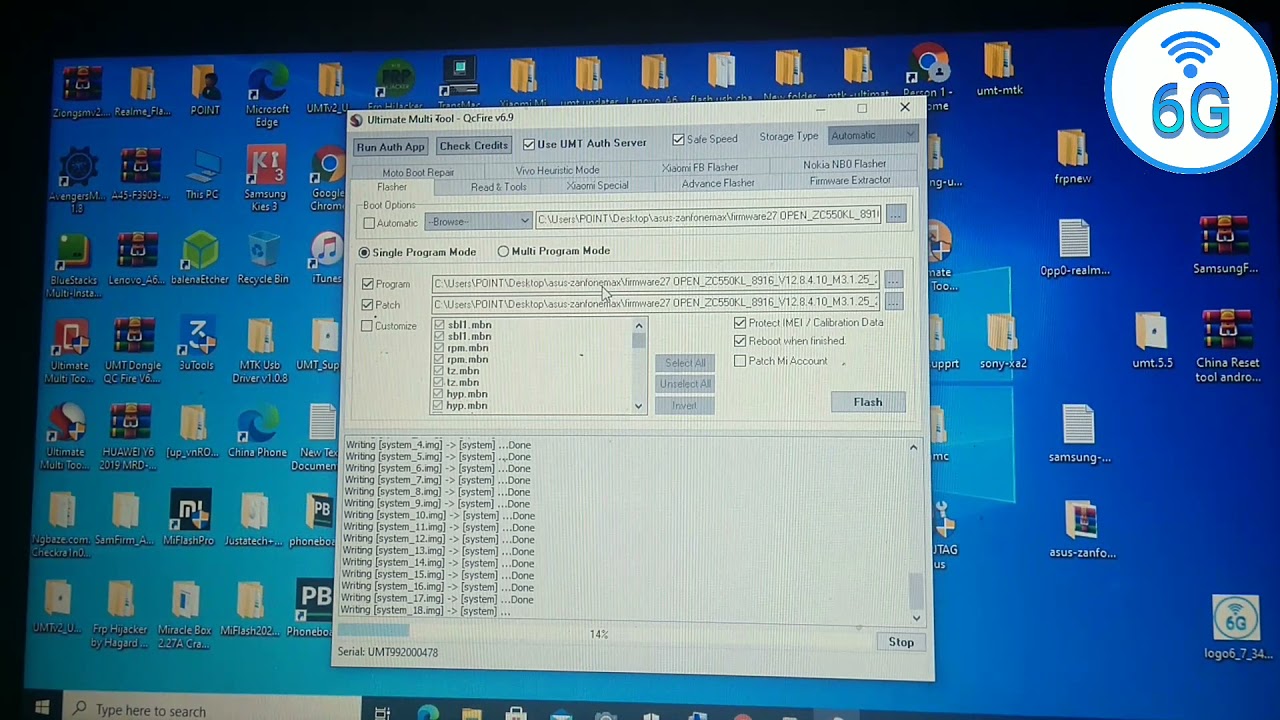Click the Flash button
The height and width of the screenshot is (720, 1280).
click(x=868, y=402)
